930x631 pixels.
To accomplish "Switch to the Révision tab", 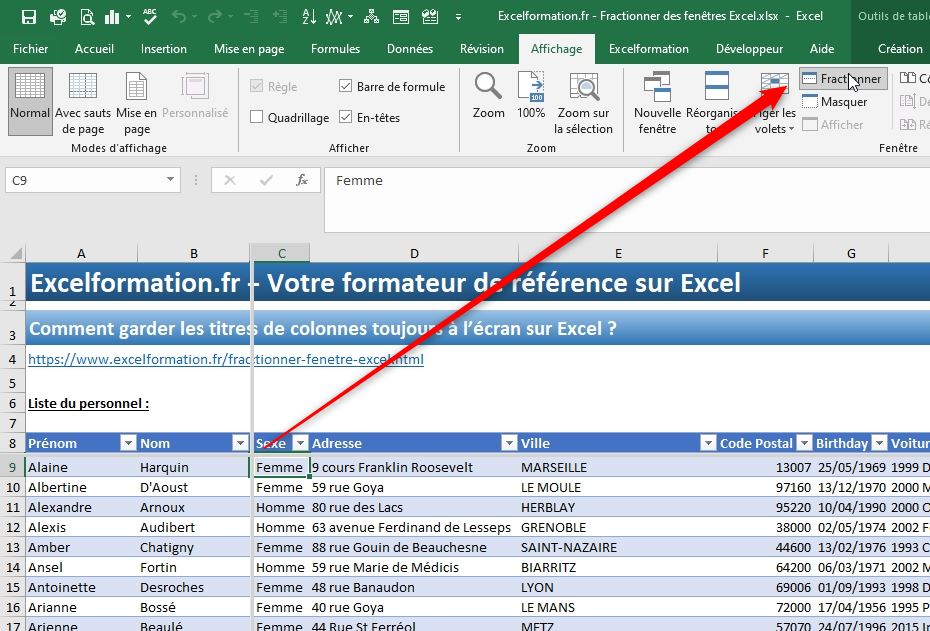I will pos(482,49).
